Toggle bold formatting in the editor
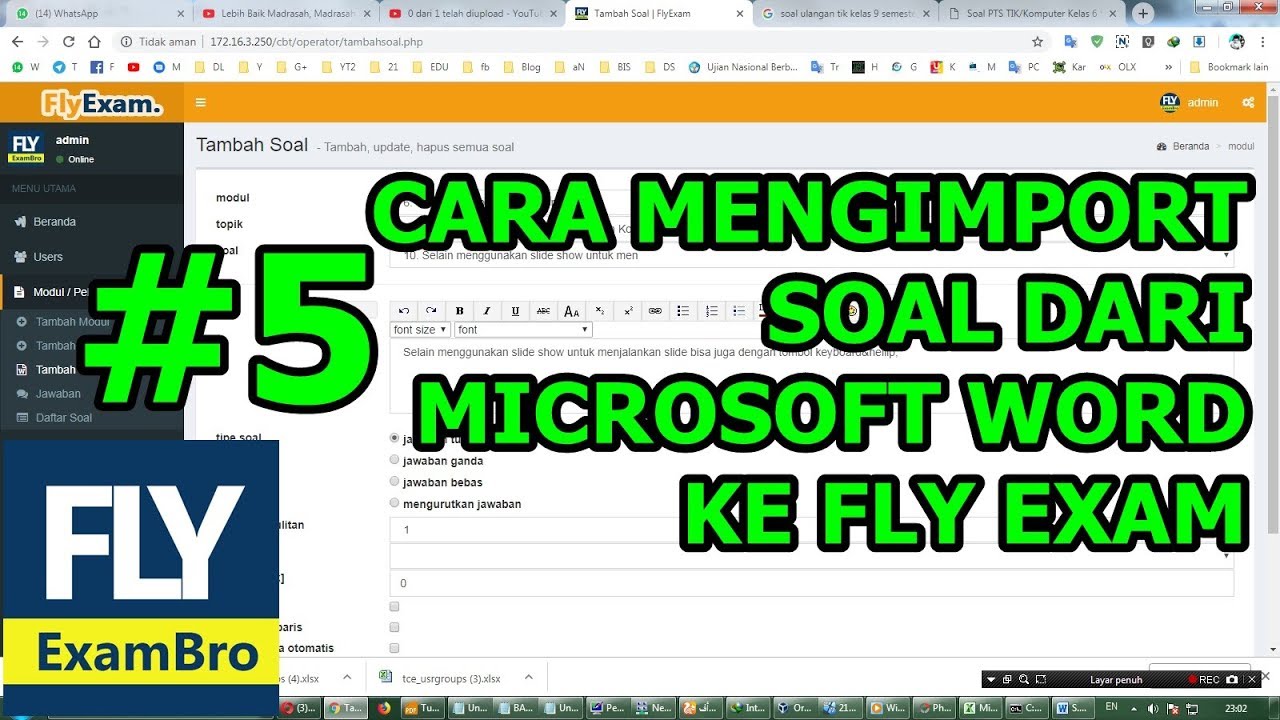Screen dimensions: 1280x720 (459, 311)
